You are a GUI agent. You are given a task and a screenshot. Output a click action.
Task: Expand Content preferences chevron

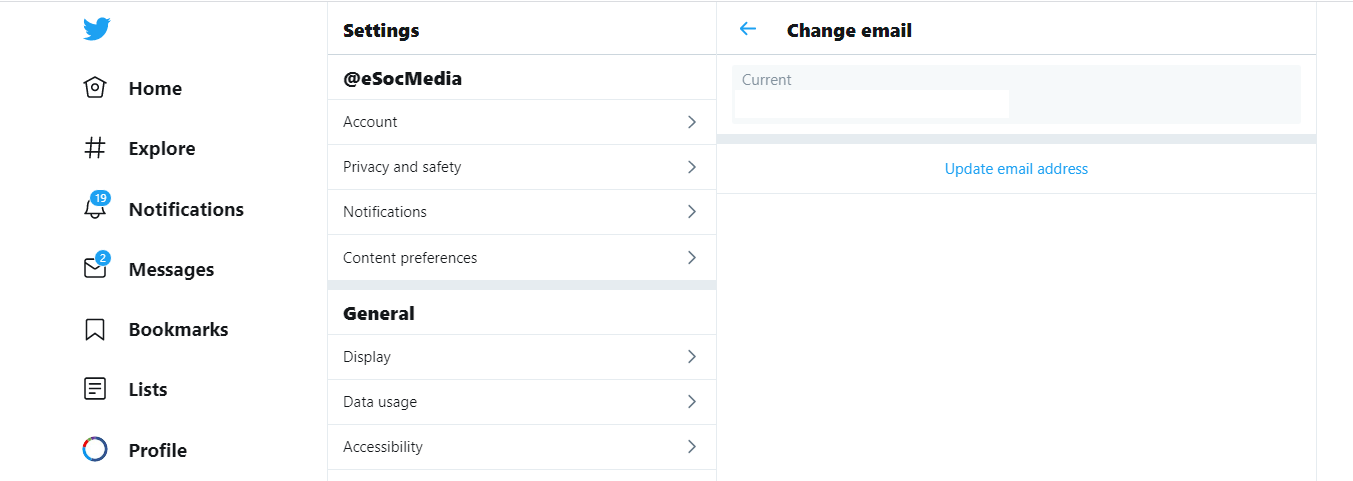[x=691, y=257]
